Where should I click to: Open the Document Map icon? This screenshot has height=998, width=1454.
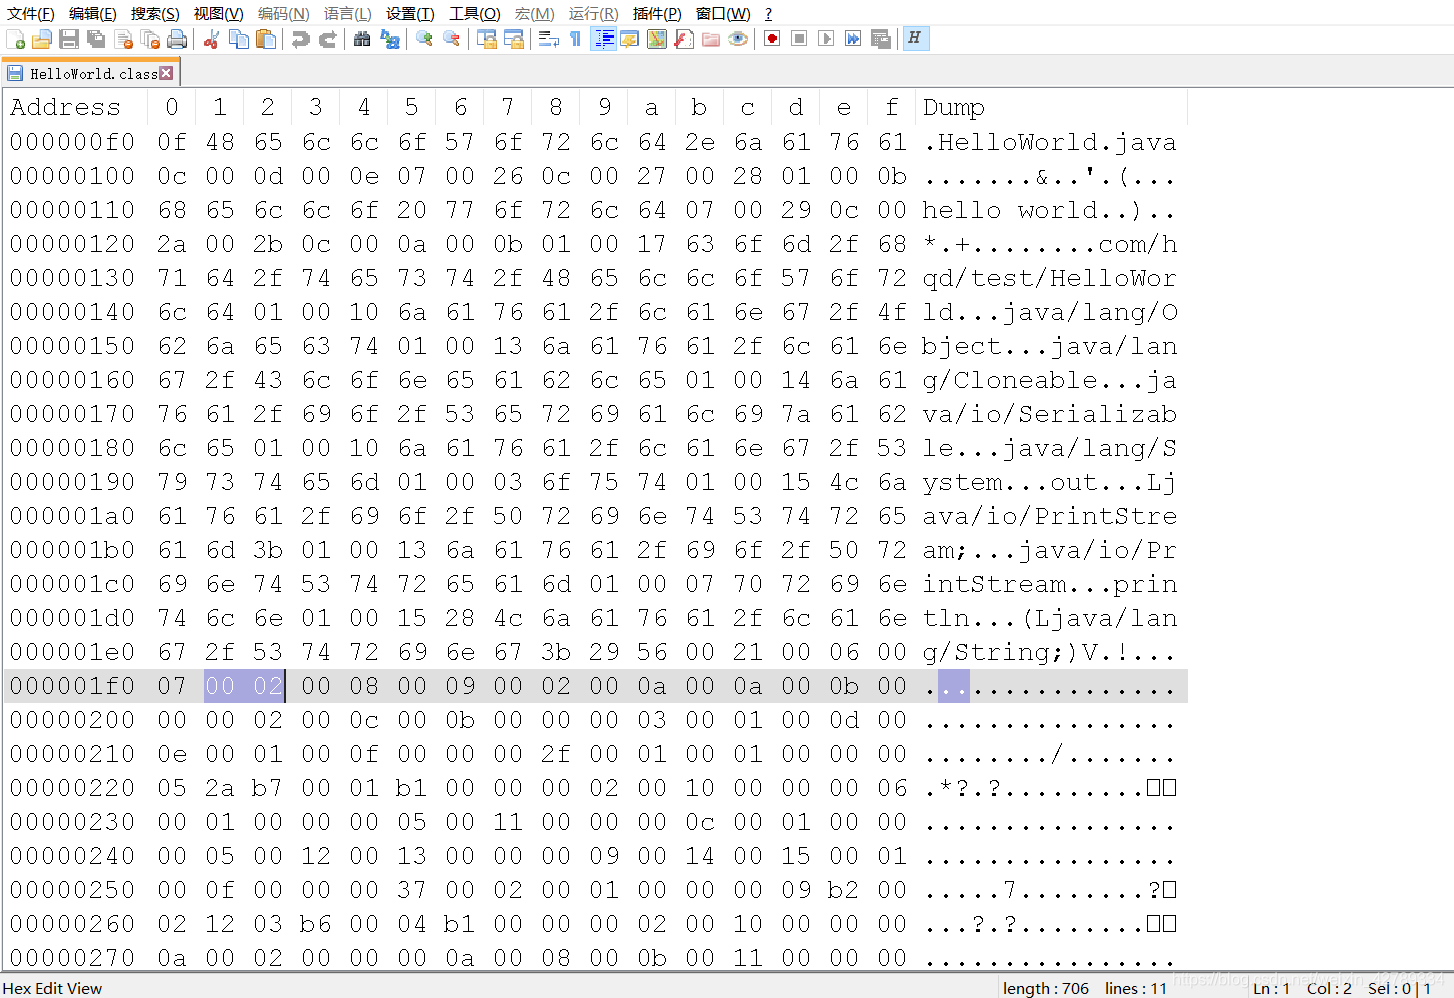[x=656, y=39]
